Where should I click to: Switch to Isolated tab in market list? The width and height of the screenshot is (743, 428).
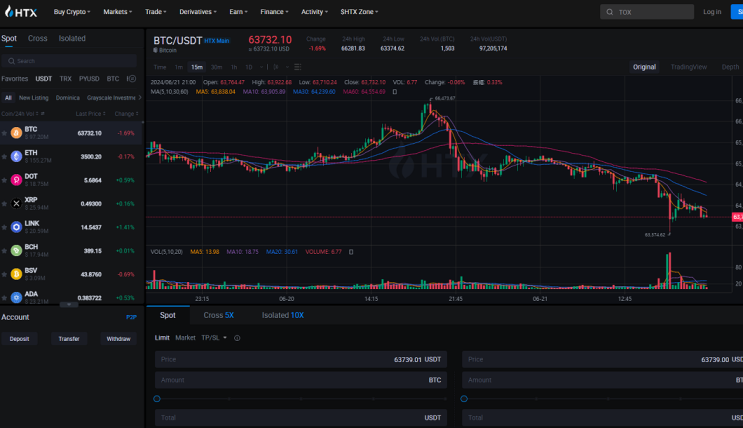click(72, 38)
